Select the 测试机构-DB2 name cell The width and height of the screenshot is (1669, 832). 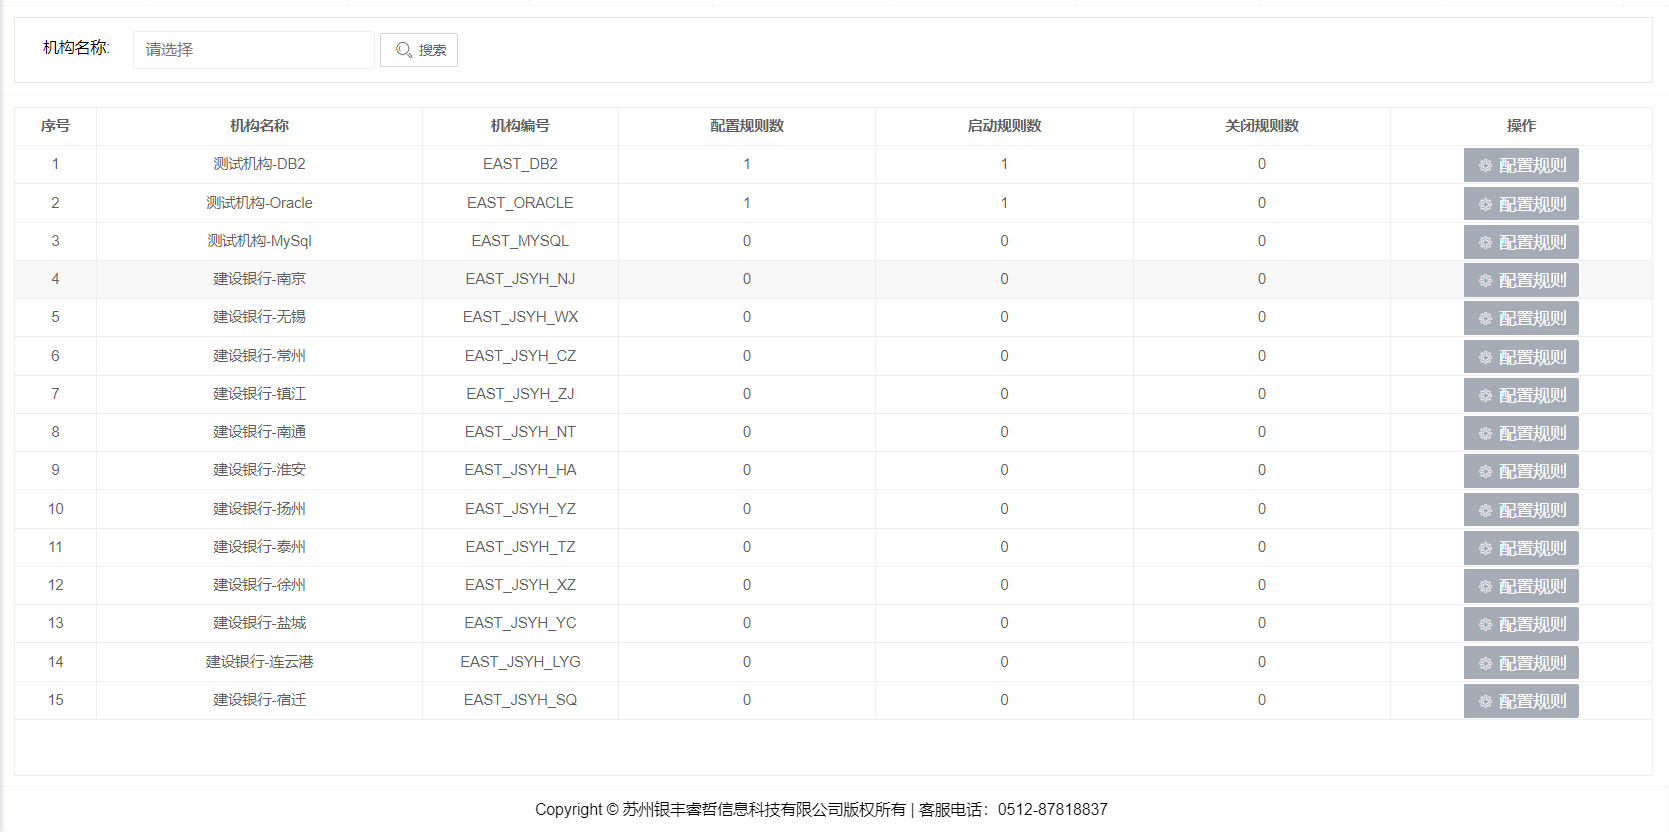click(259, 164)
